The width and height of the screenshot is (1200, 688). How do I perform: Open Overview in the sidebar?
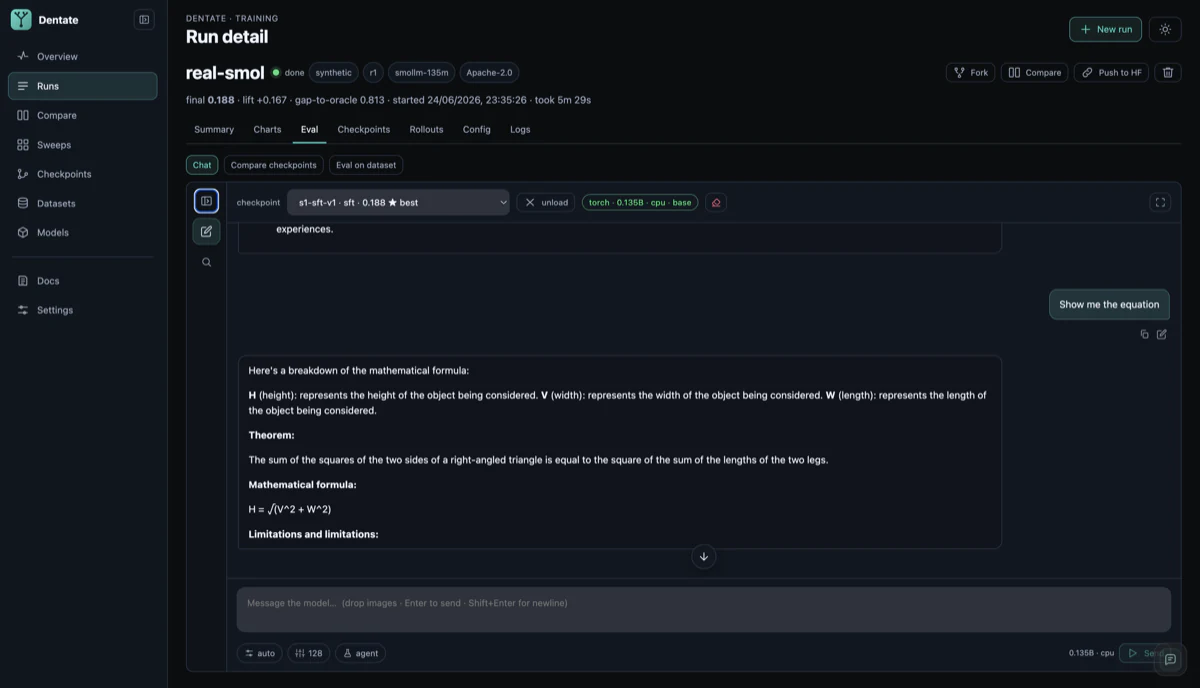[83, 57]
